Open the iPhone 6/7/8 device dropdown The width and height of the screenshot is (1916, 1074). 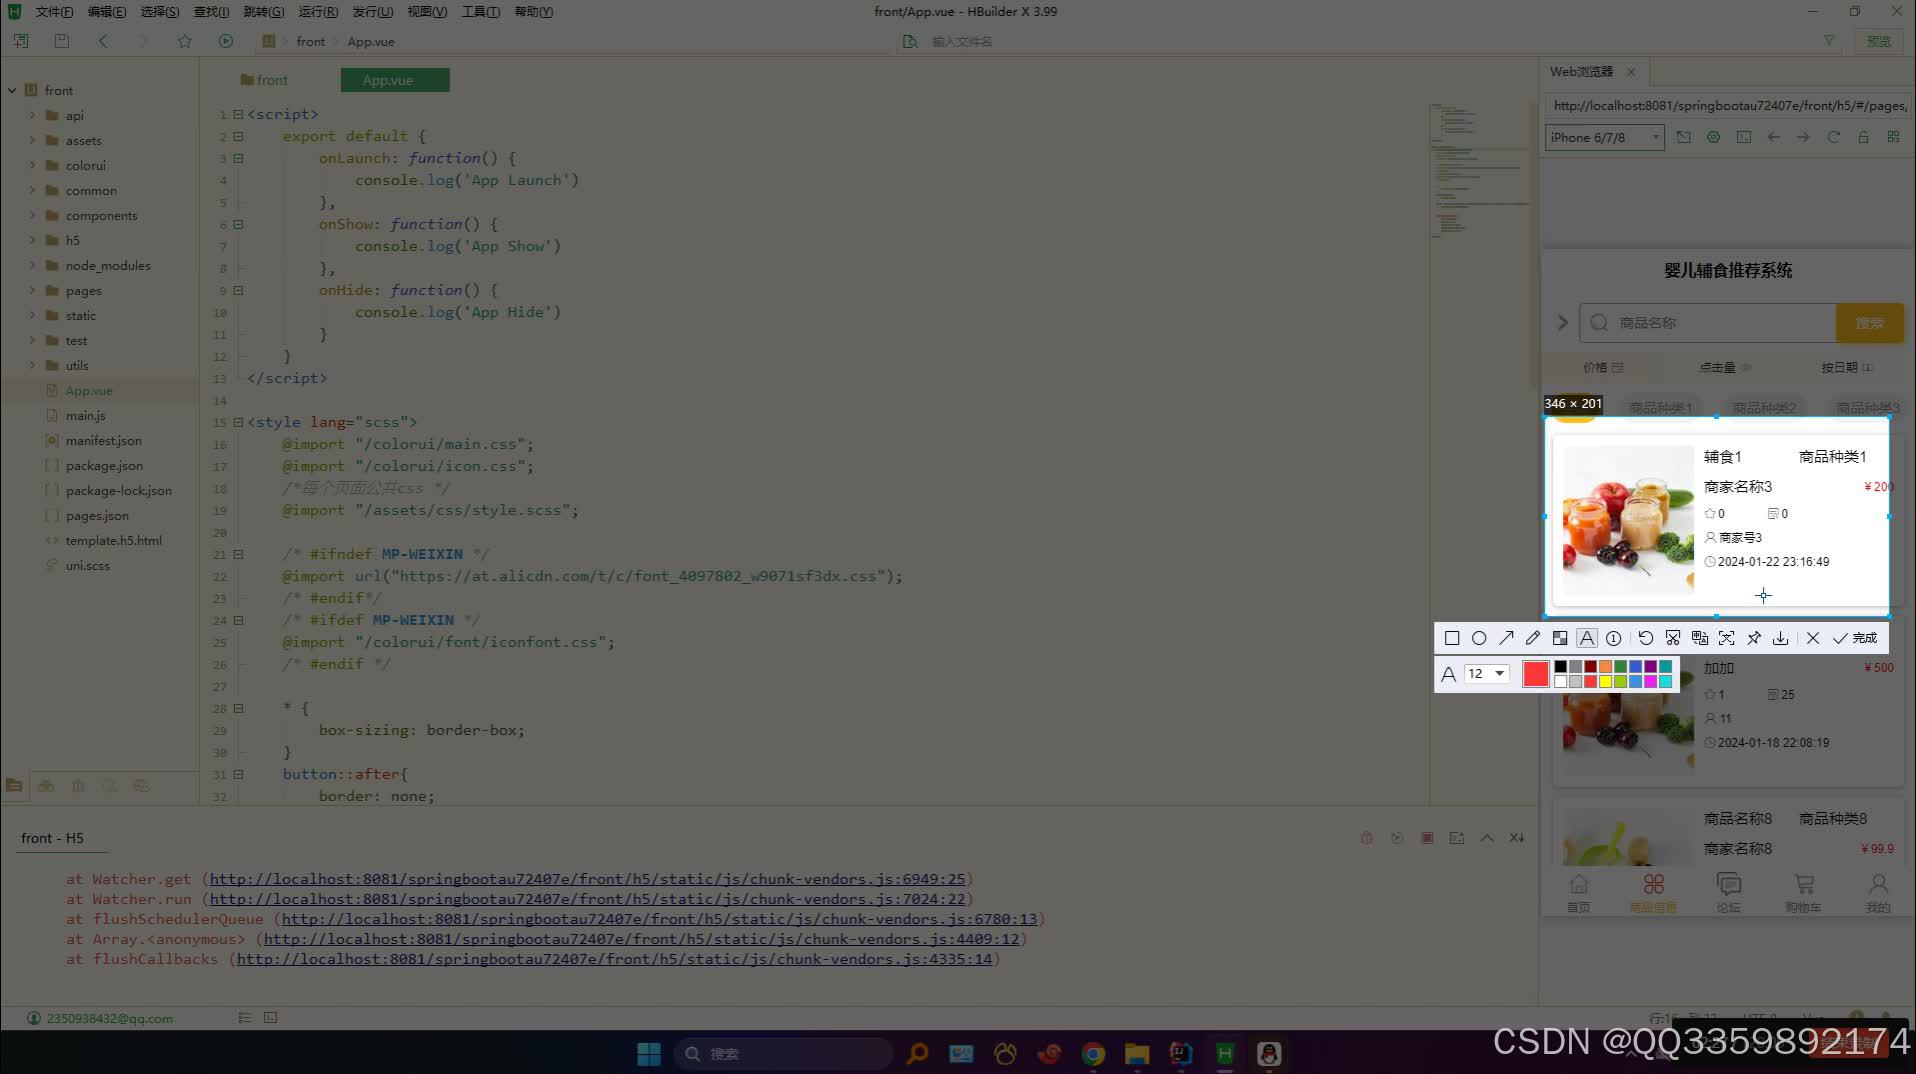click(x=1604, y=138)
